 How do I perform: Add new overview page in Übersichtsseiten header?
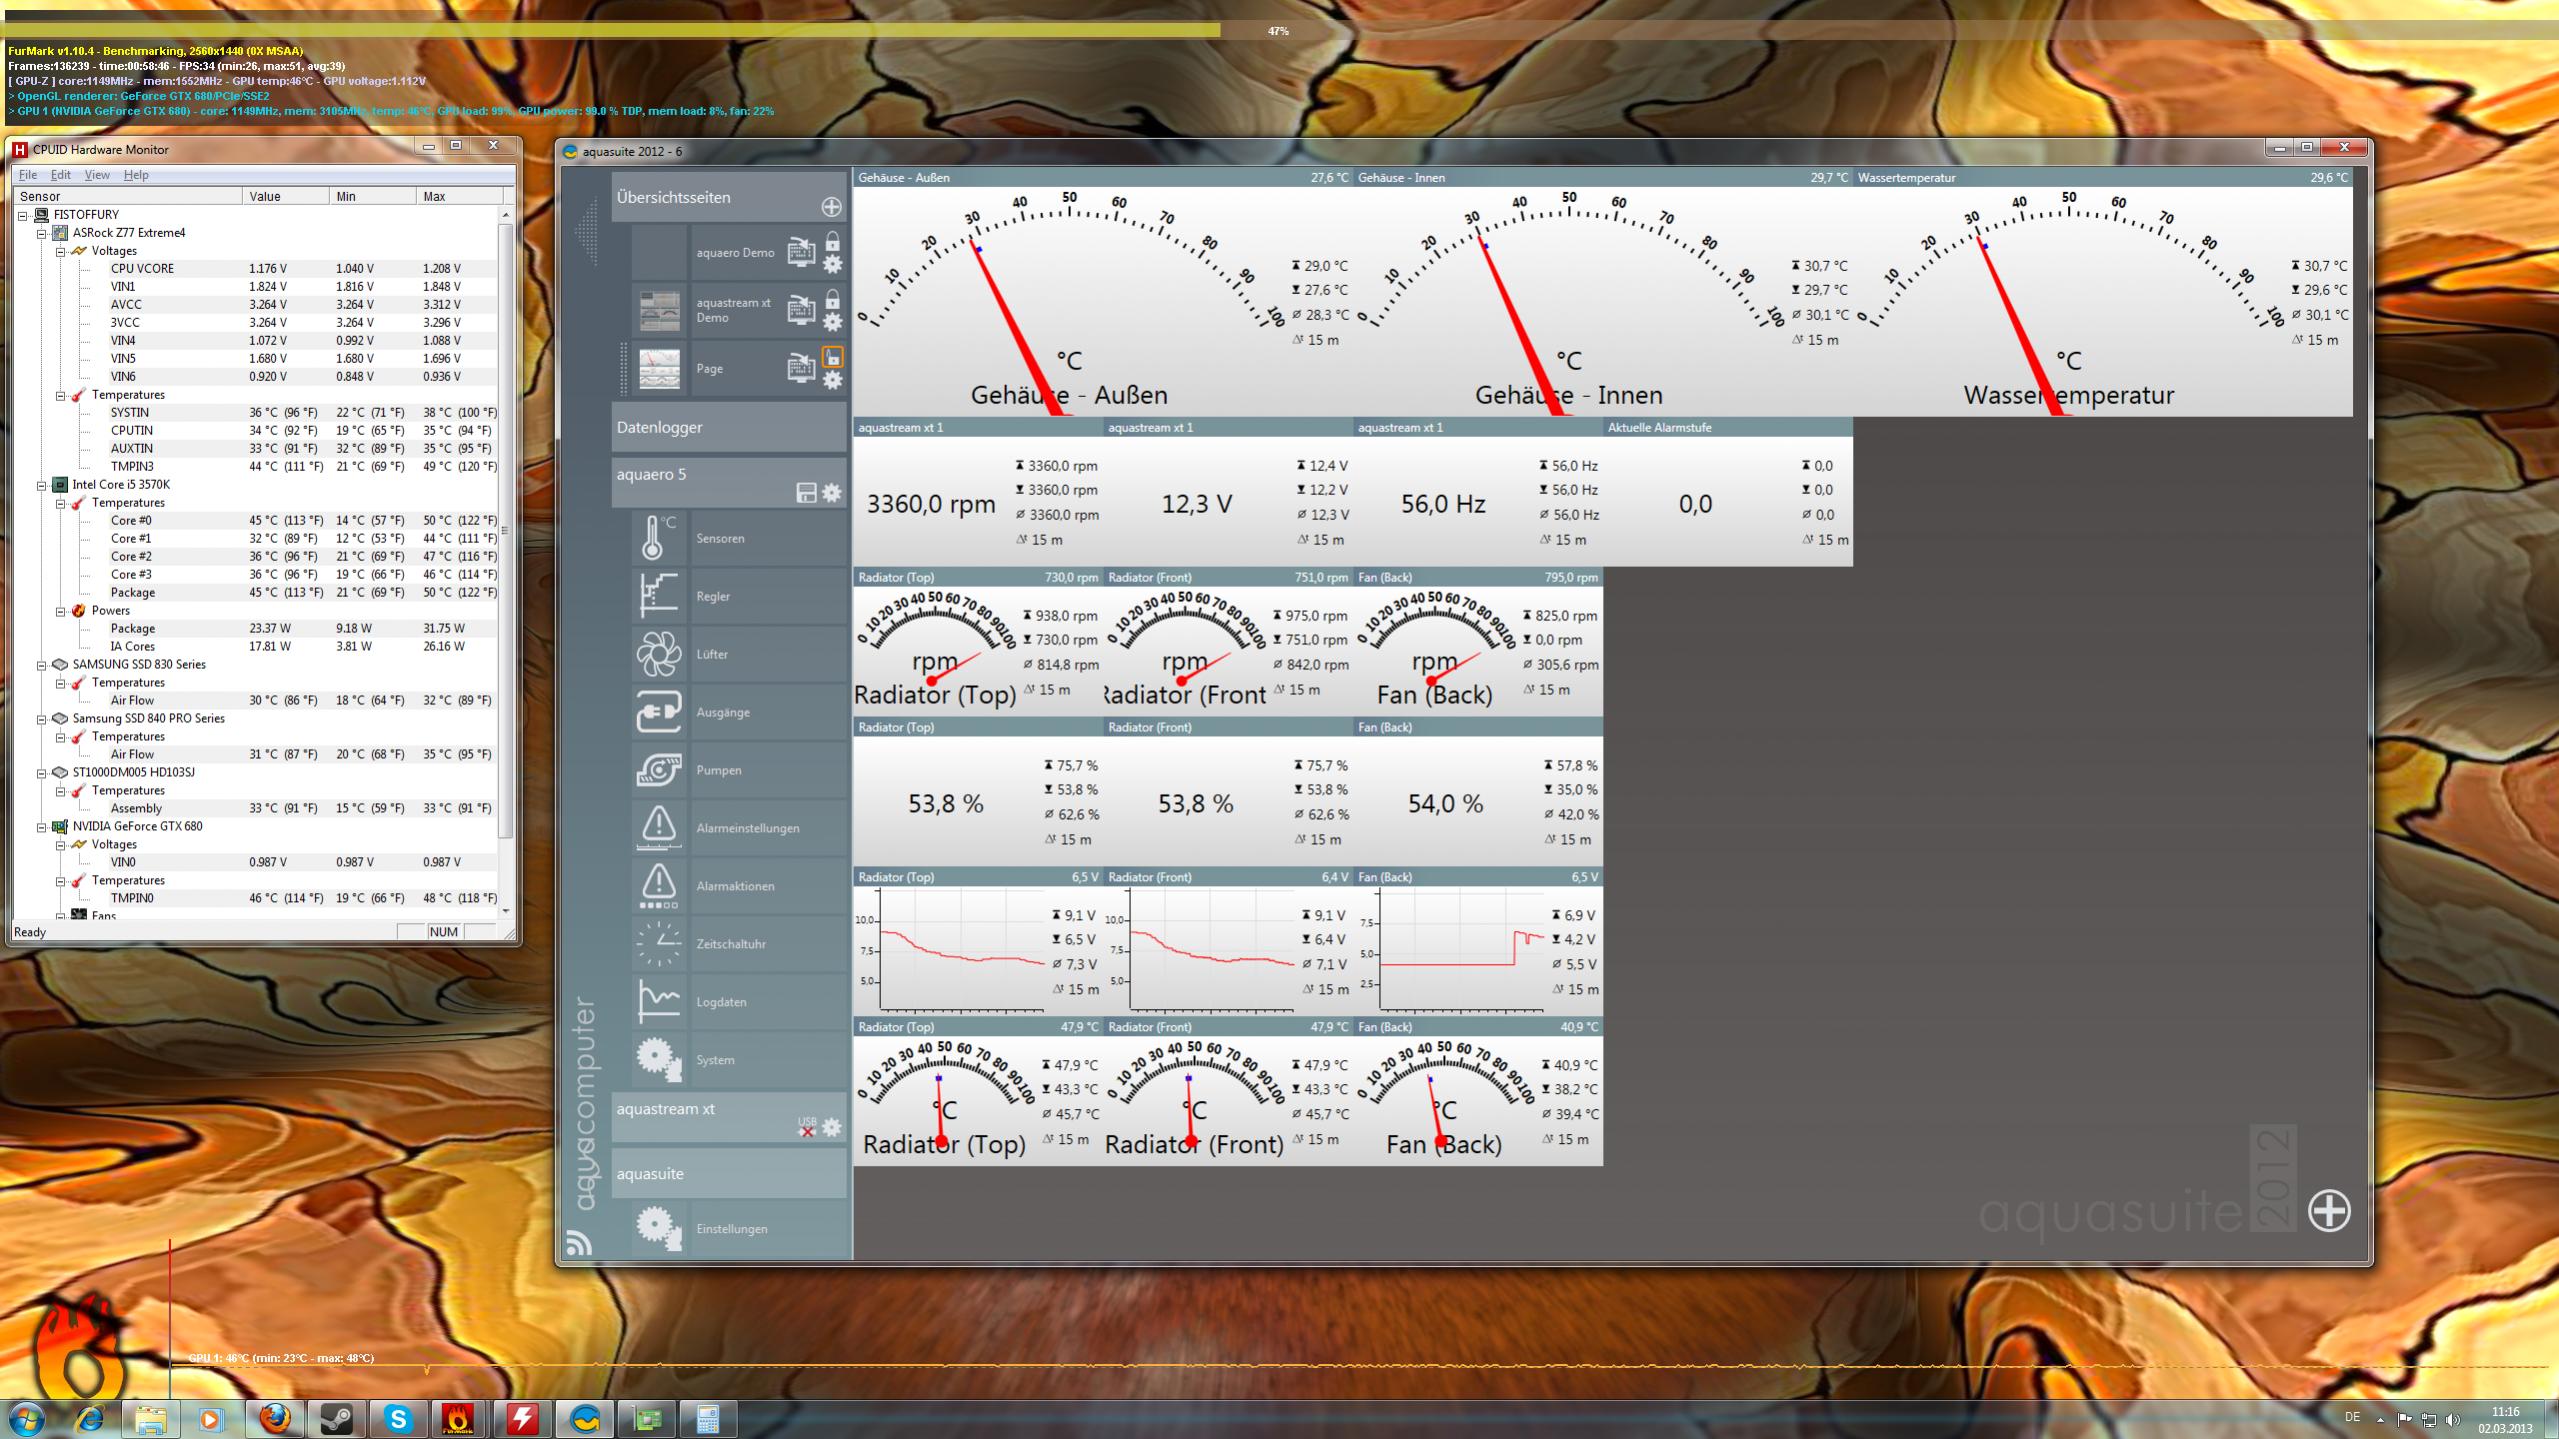pyautogui.click(x=831, y=207)
